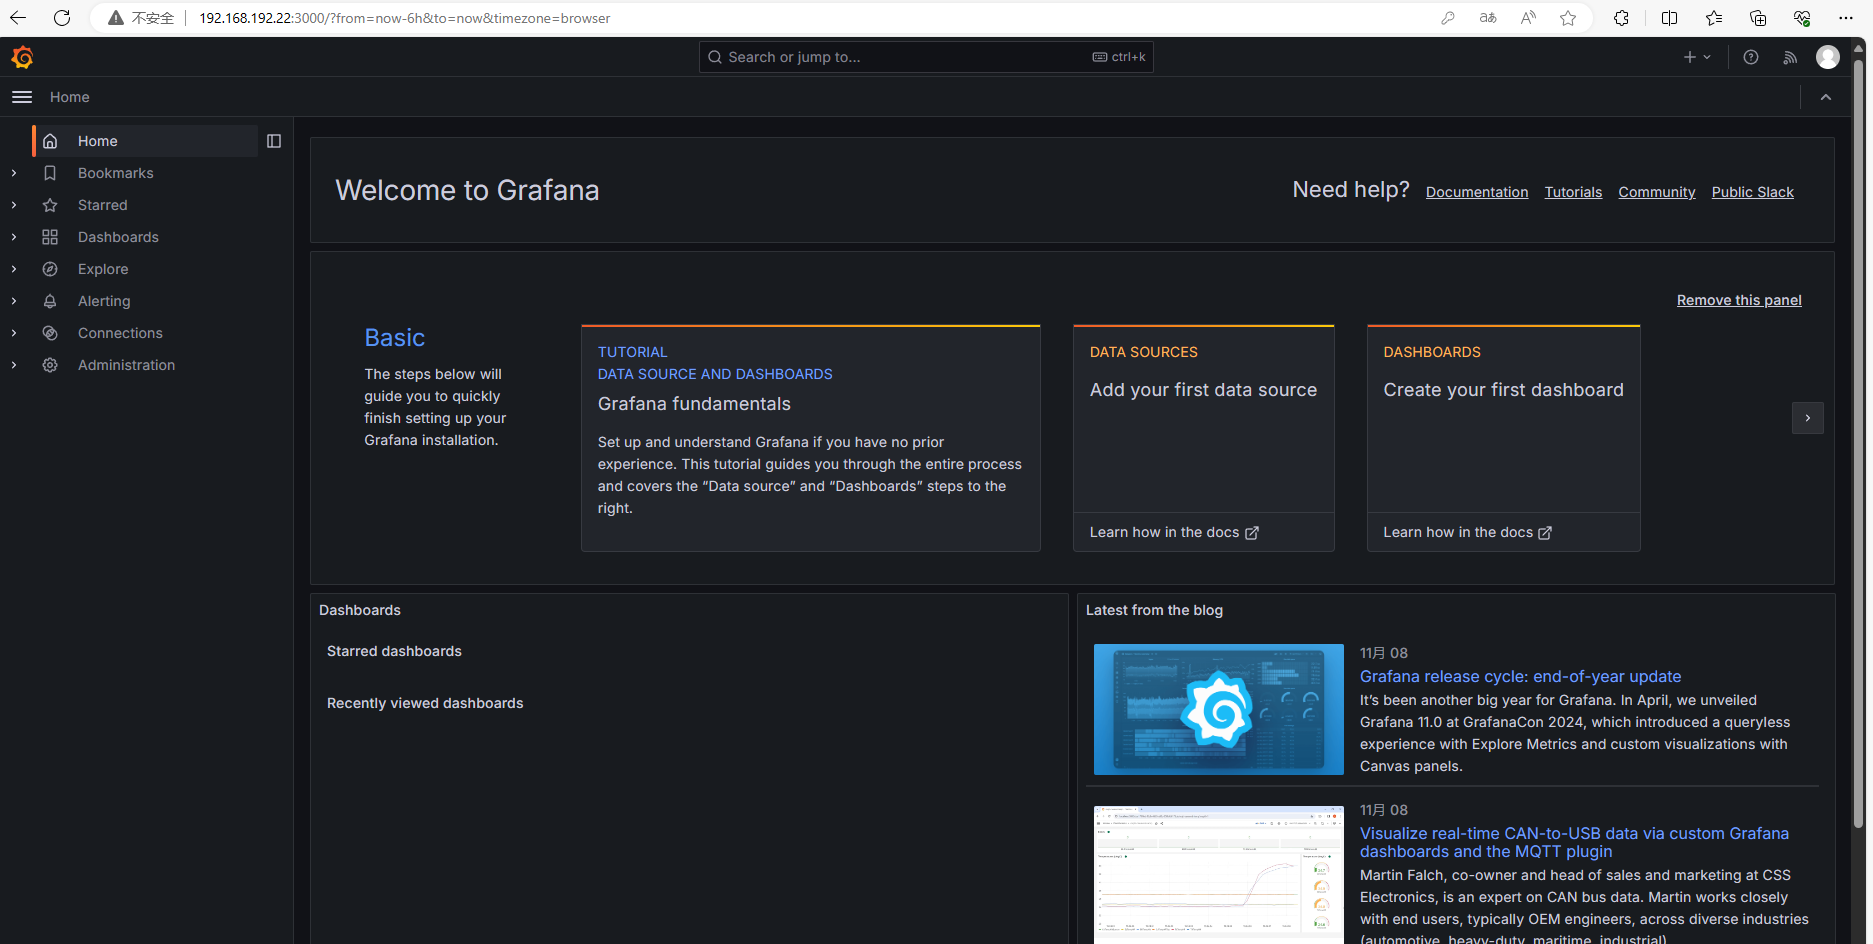Open the plus New dropdown
Image resolution: width=1873 pixels, height=944 pixels.
click(1697, 57)
